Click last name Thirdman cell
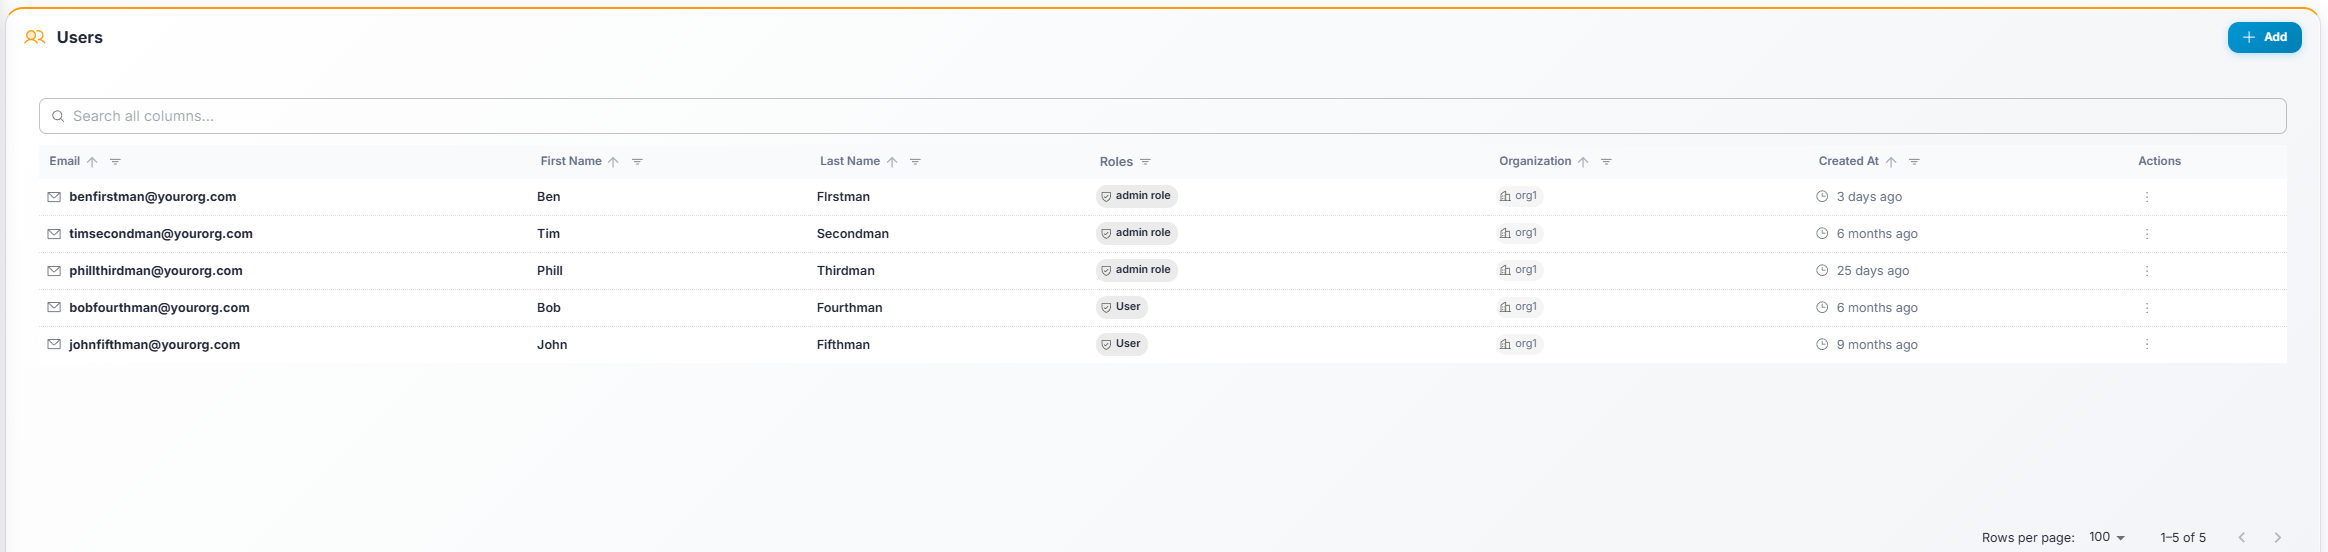 [846, 271]
